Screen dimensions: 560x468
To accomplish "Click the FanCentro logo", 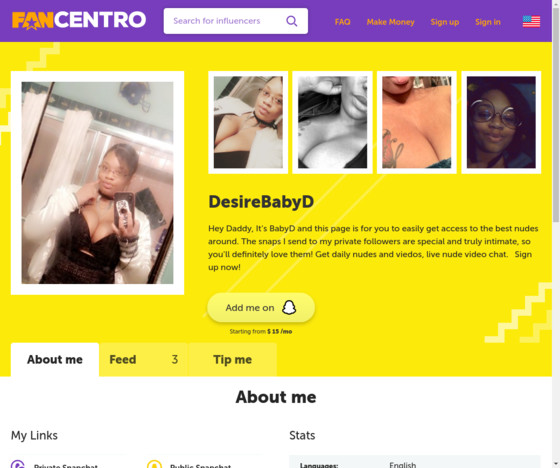I will [79, 20].
